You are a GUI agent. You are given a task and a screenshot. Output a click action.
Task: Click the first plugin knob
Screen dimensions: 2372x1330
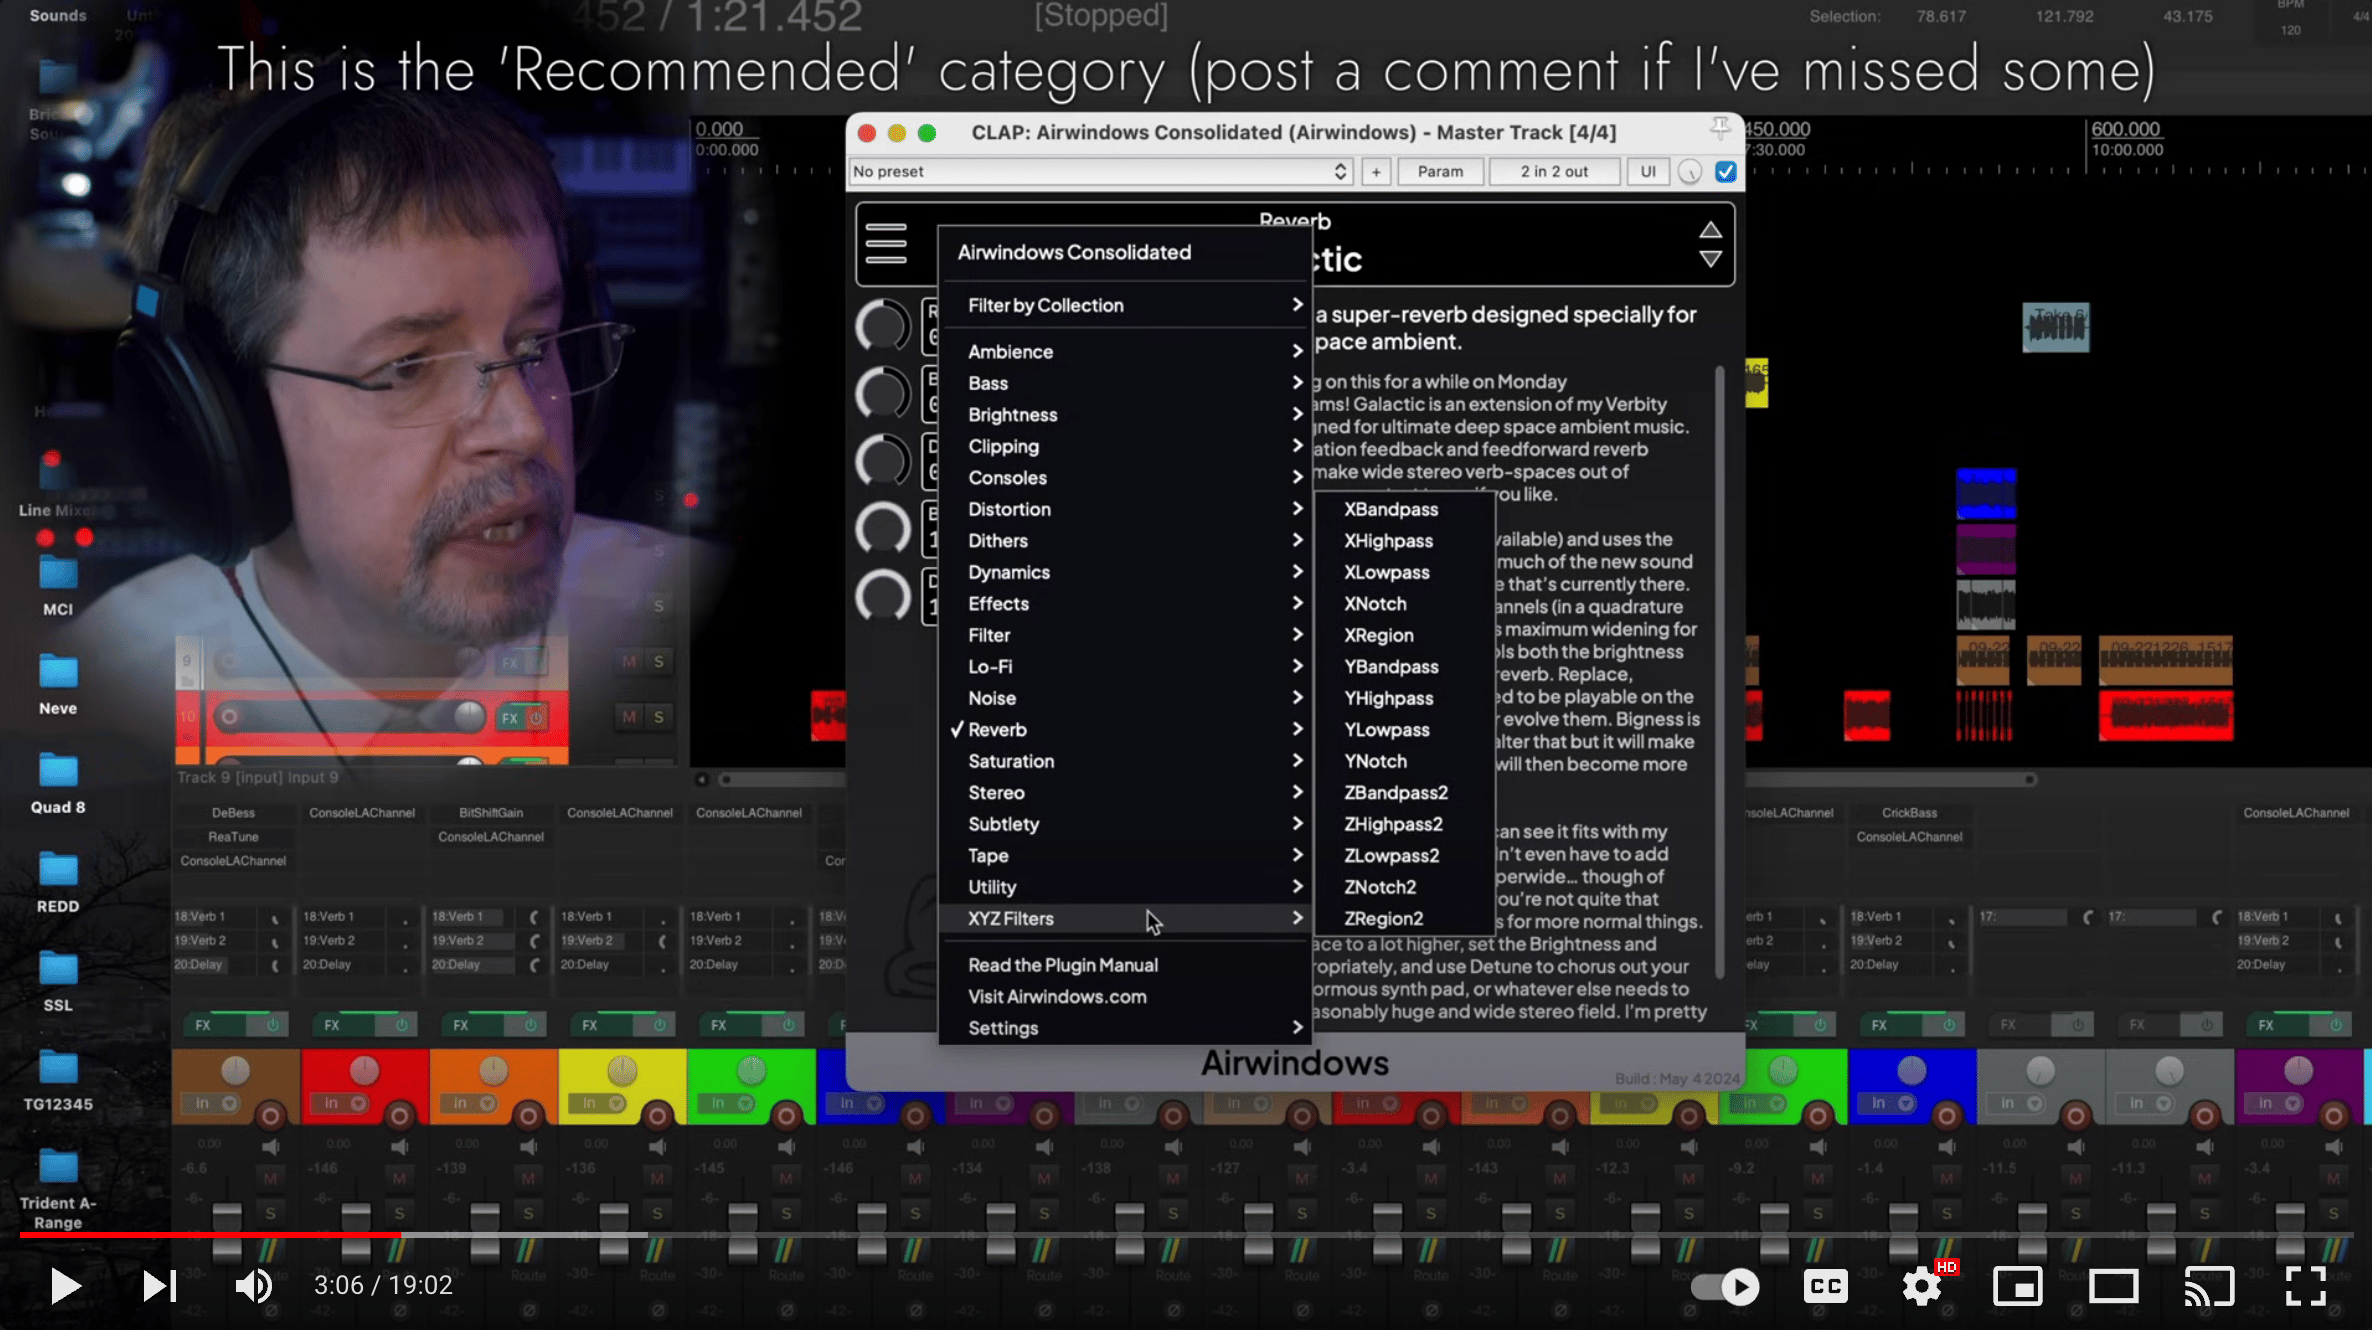883,326
